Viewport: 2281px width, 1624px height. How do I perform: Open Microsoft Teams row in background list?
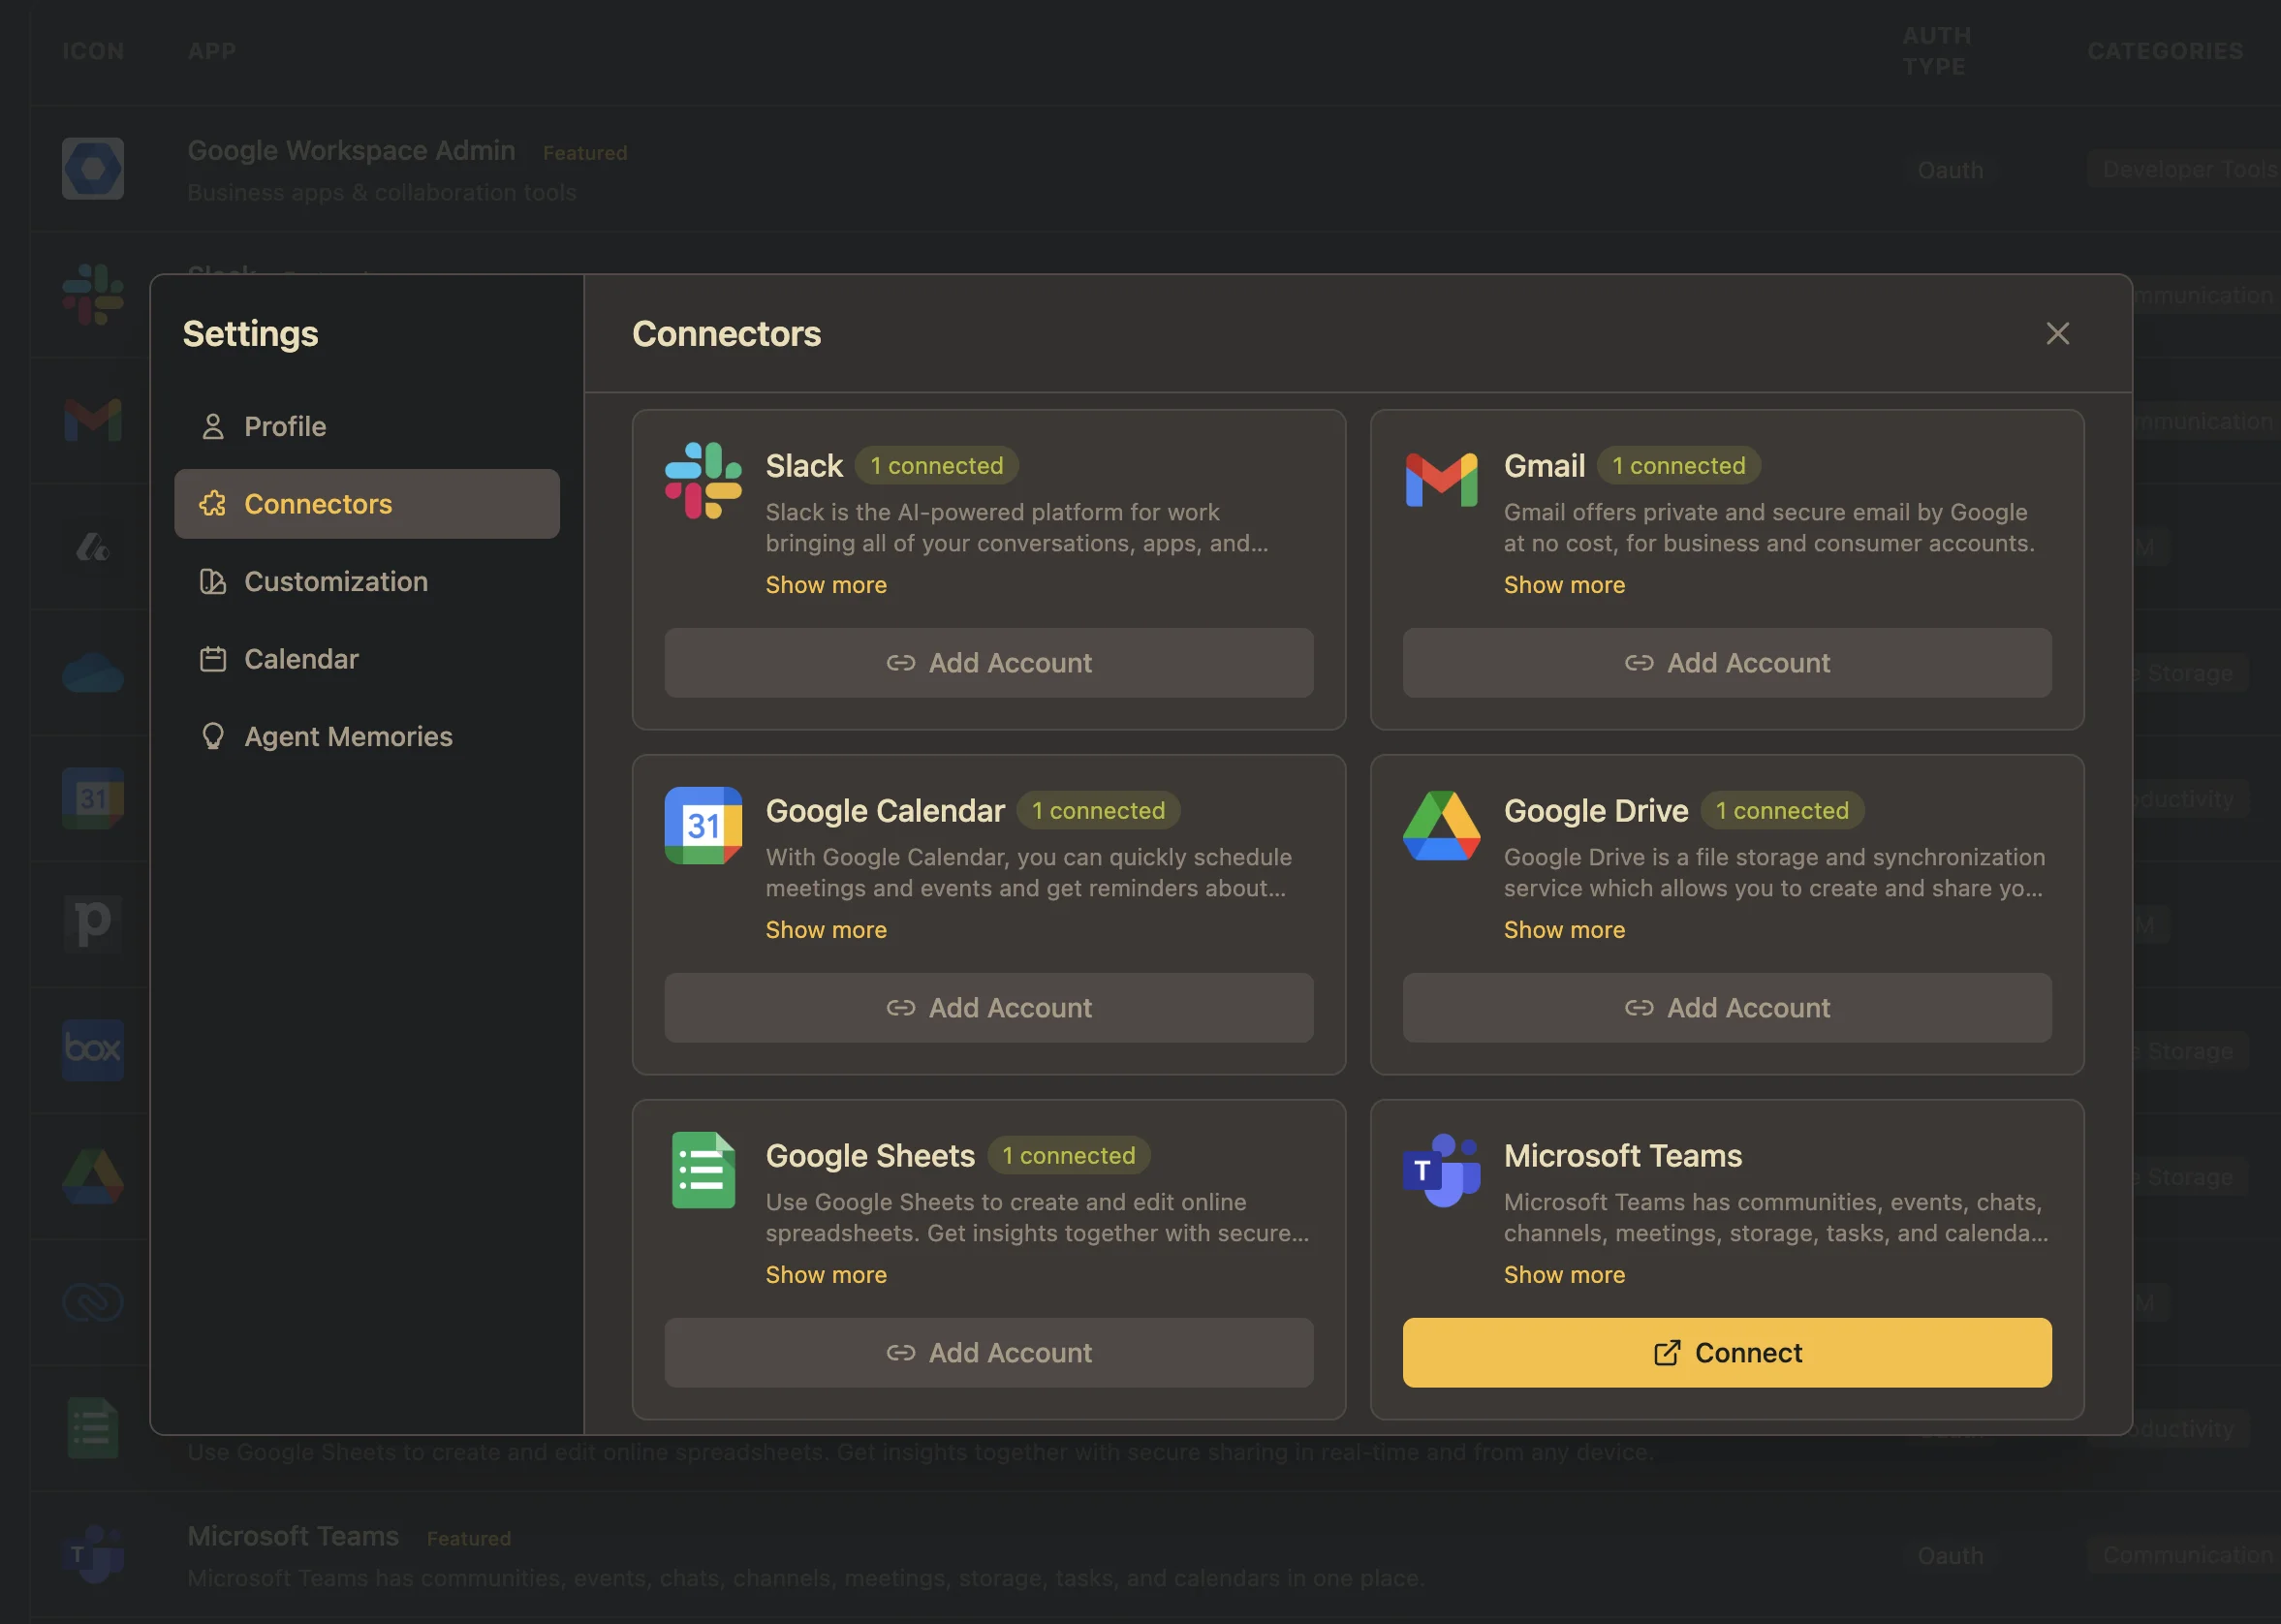1155,1555
